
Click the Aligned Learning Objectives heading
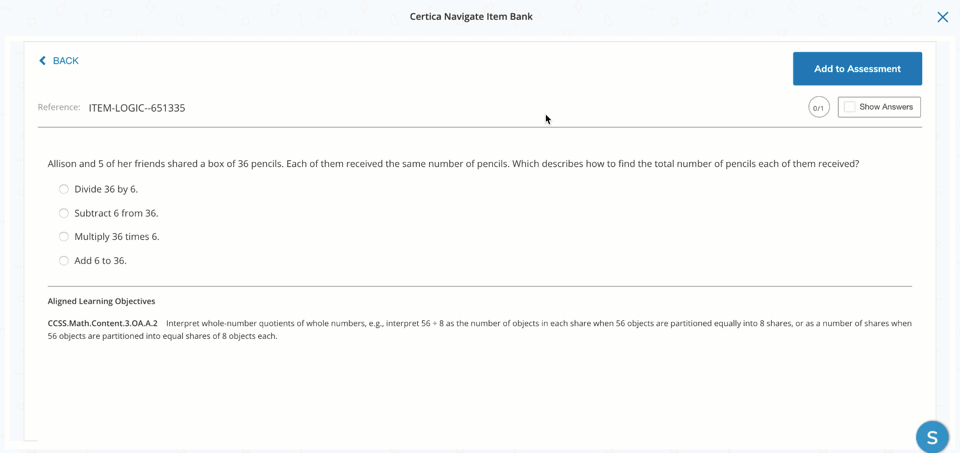click(102, 301)
